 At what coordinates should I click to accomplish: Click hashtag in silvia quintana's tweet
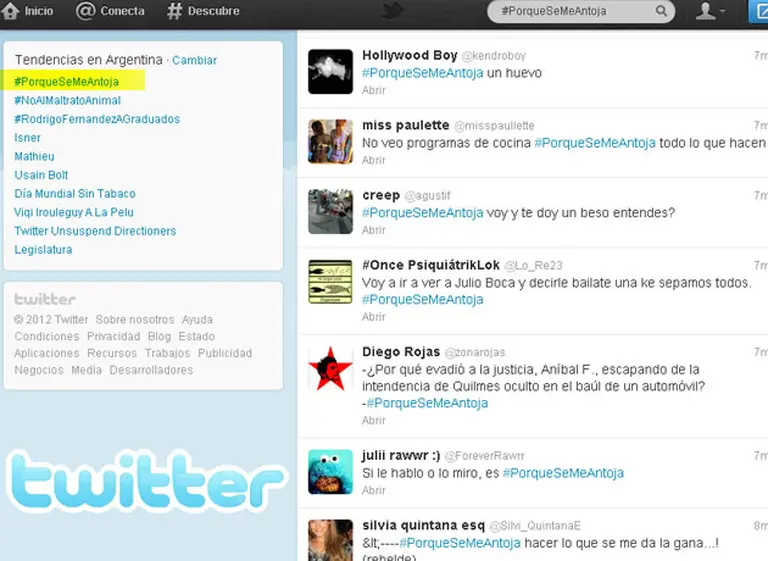coord(460,543)
